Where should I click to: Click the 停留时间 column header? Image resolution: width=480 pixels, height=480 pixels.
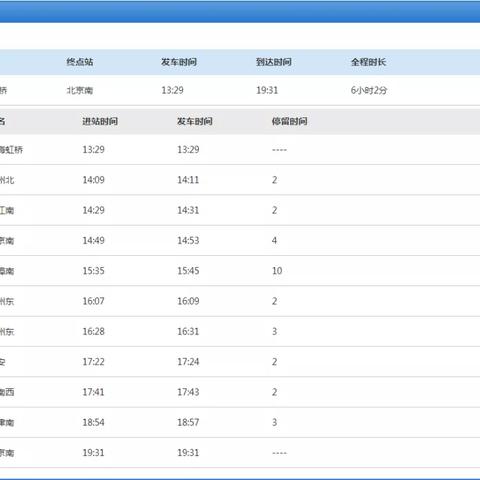[x=289, y=121]
